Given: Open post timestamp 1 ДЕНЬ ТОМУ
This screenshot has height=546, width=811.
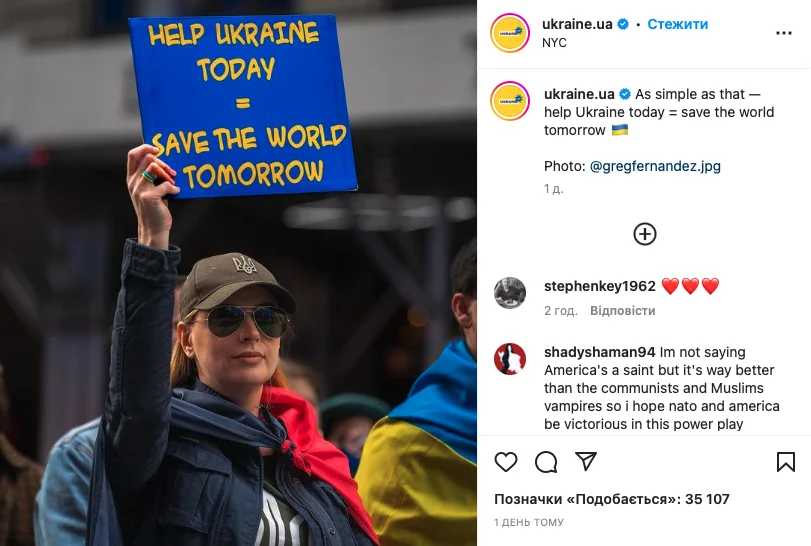Looking at the screenshot, I should point(529,523).
